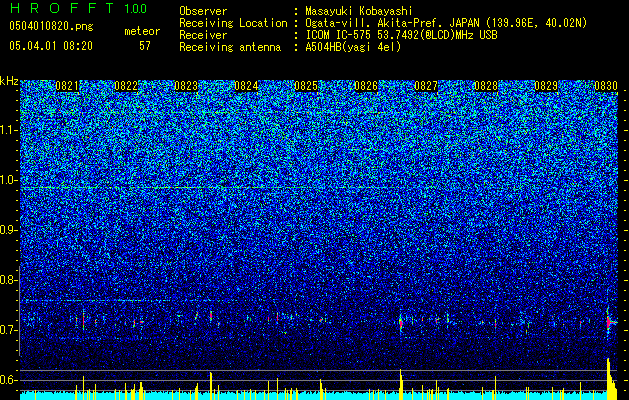Click the strong meteor echo near 0830

[610, 321]
